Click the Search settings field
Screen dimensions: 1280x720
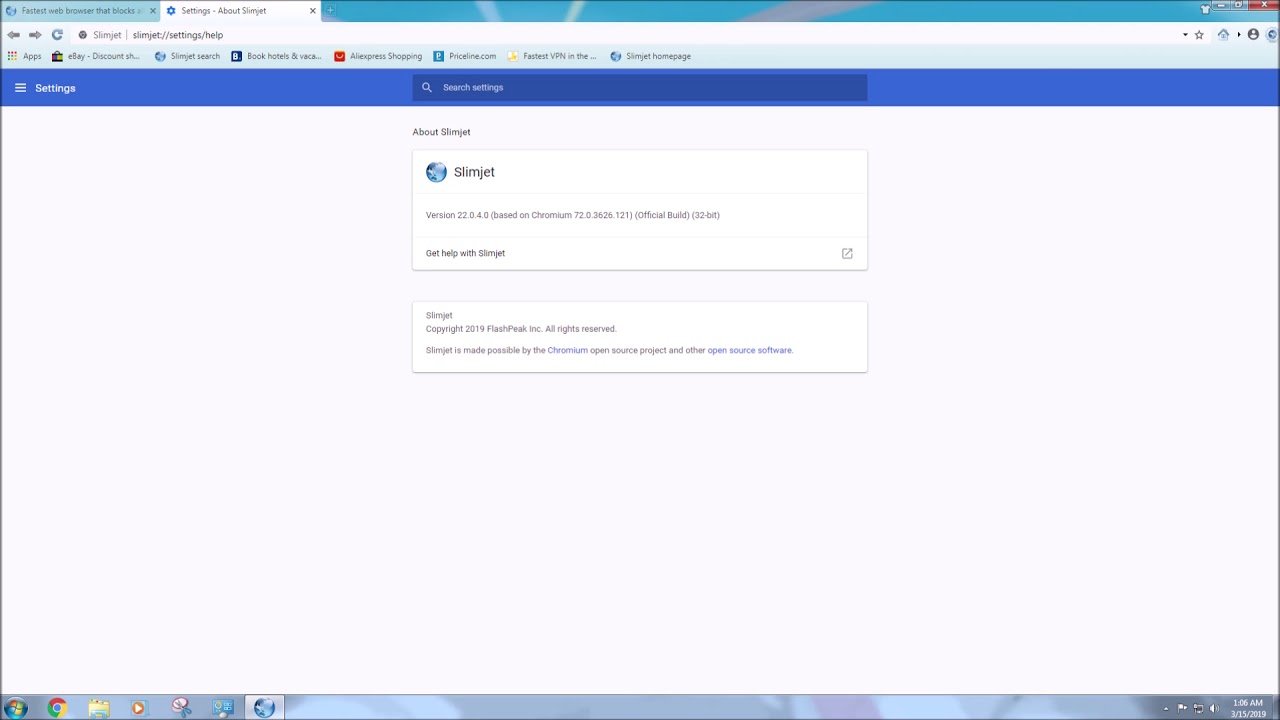pyautogui.click(x=640, y=87)
